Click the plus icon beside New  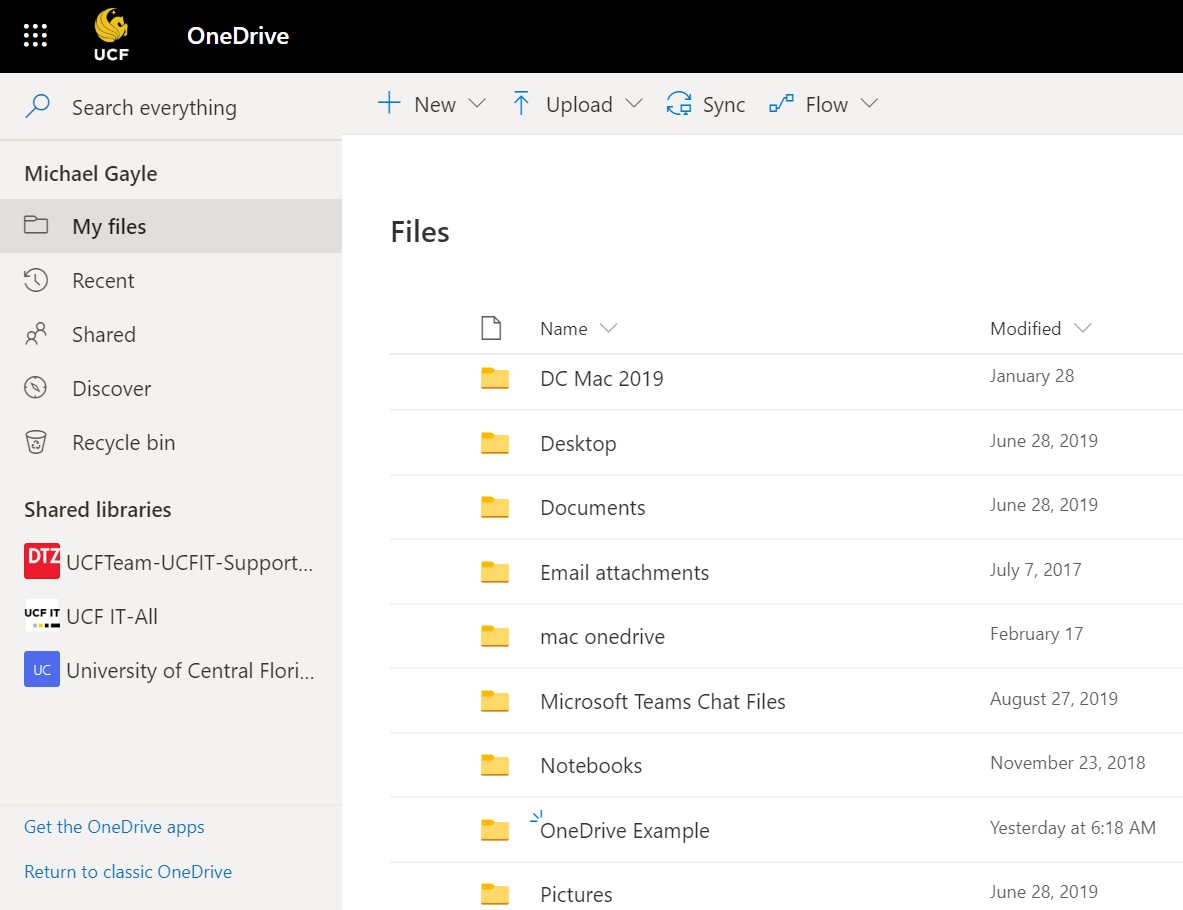pos(389,103)
